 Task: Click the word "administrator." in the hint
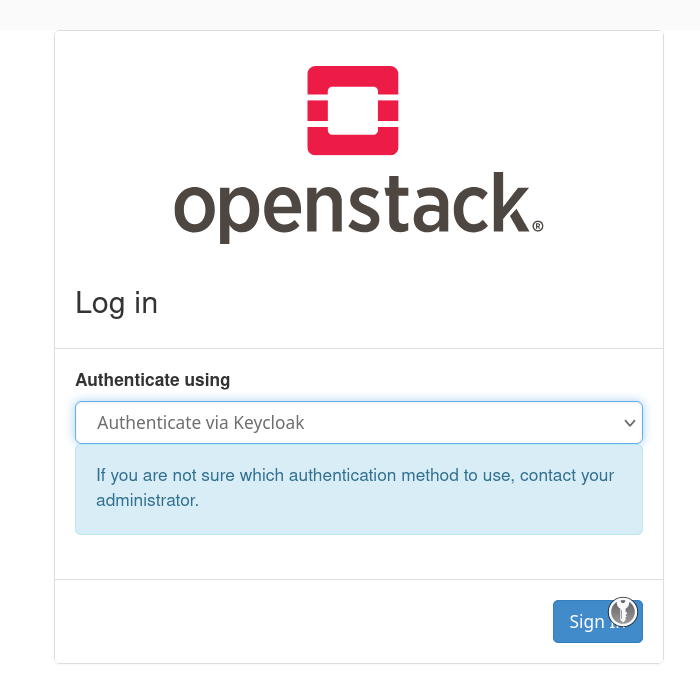(x=148, y=500)
